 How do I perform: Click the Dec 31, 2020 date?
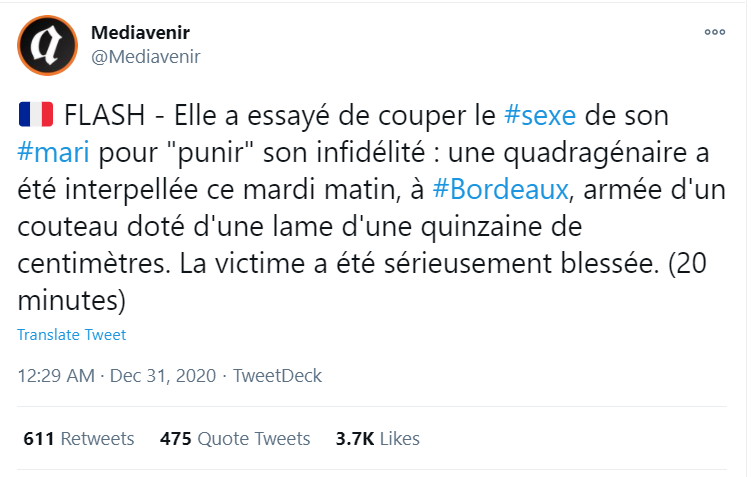(x=165, y=376)
